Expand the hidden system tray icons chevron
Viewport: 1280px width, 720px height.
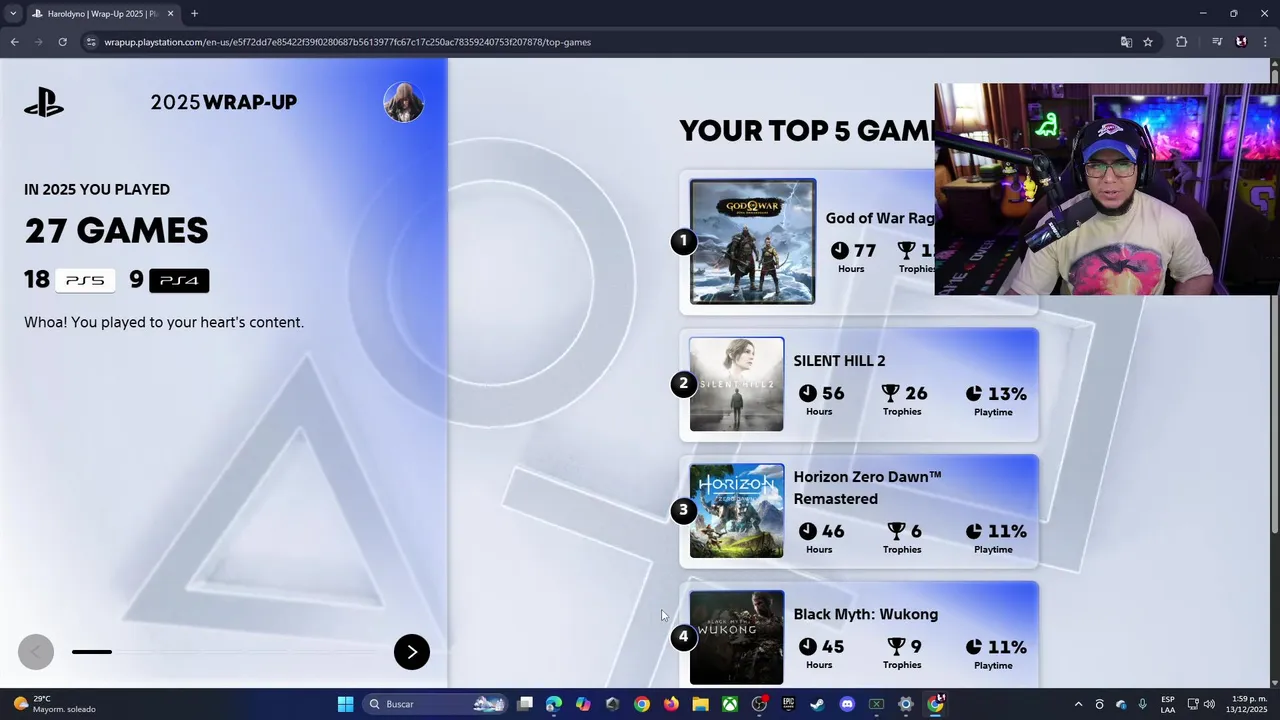(x=1078, y=704)
